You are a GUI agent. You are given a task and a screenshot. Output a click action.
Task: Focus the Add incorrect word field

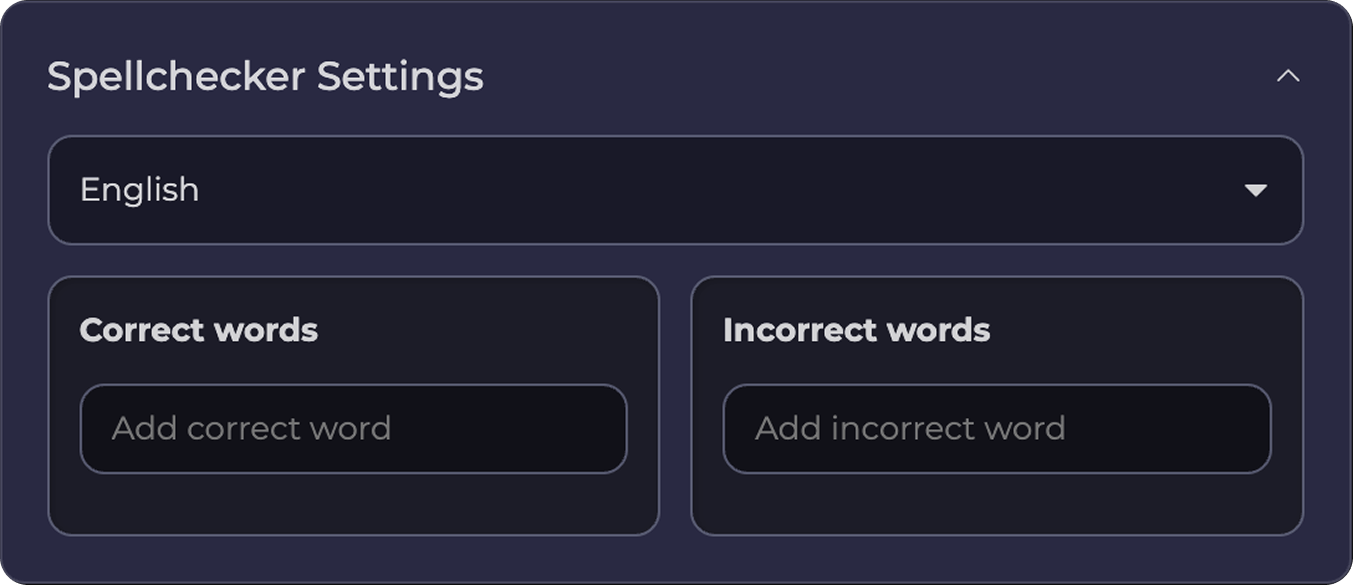pos(996,429)
